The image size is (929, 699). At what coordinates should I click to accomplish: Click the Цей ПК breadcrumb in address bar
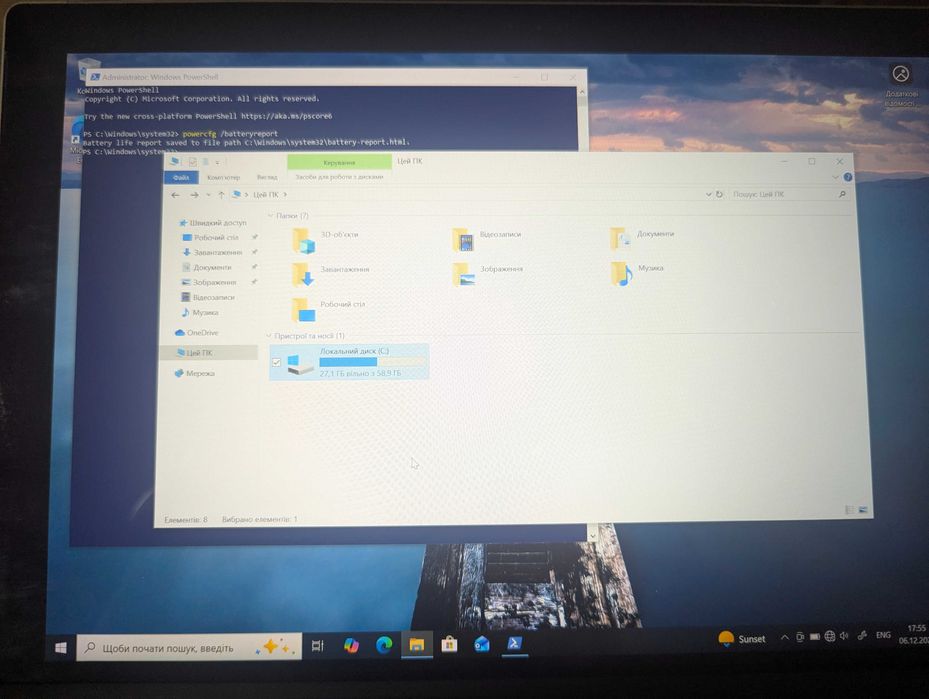(265, 194)
